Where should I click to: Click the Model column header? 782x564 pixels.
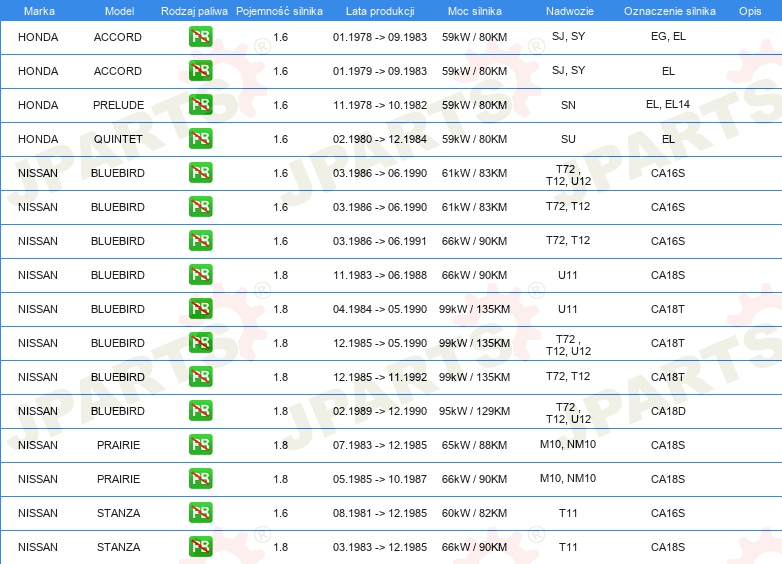coord(119,11)
